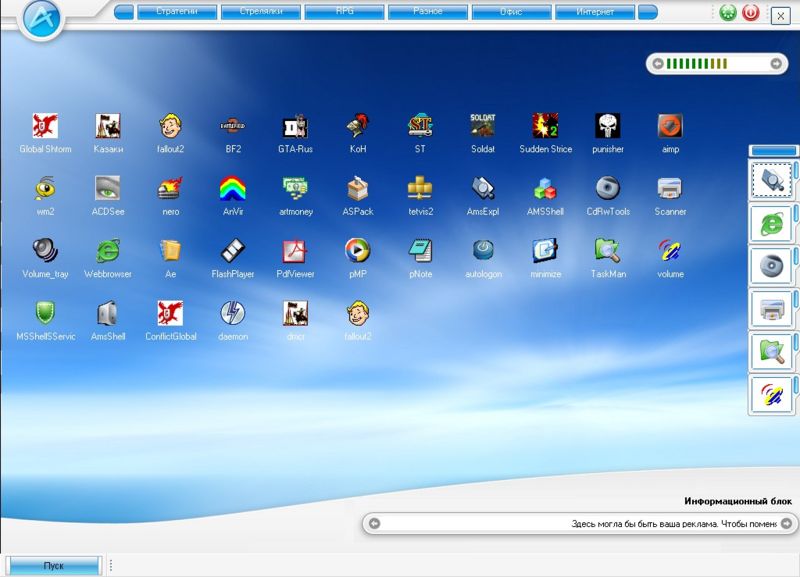Launch the FlashPlayer icon
Viewport: 800px width, 577px height.
tap(233, 251)
